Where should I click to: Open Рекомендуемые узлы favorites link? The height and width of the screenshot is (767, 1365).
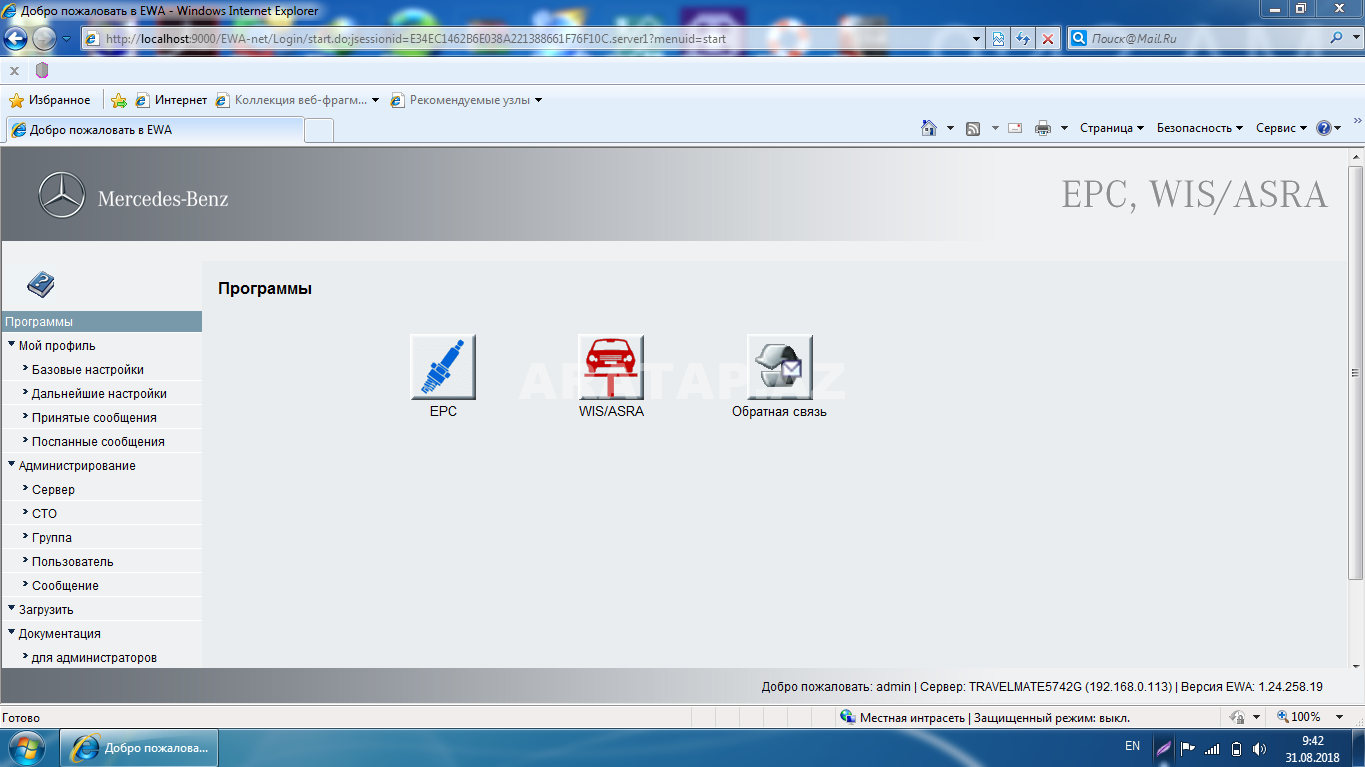pyautogui.click(x=466, y=100)
